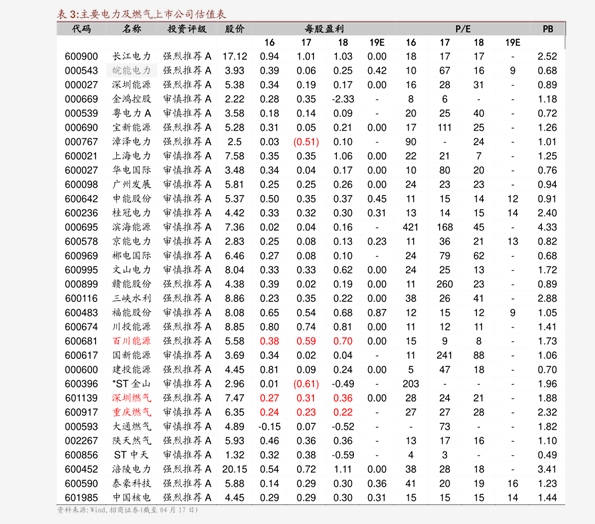Viewport: 595px width, 524px height.
Task: Select the 代码 column header
Action: [81, 29]
